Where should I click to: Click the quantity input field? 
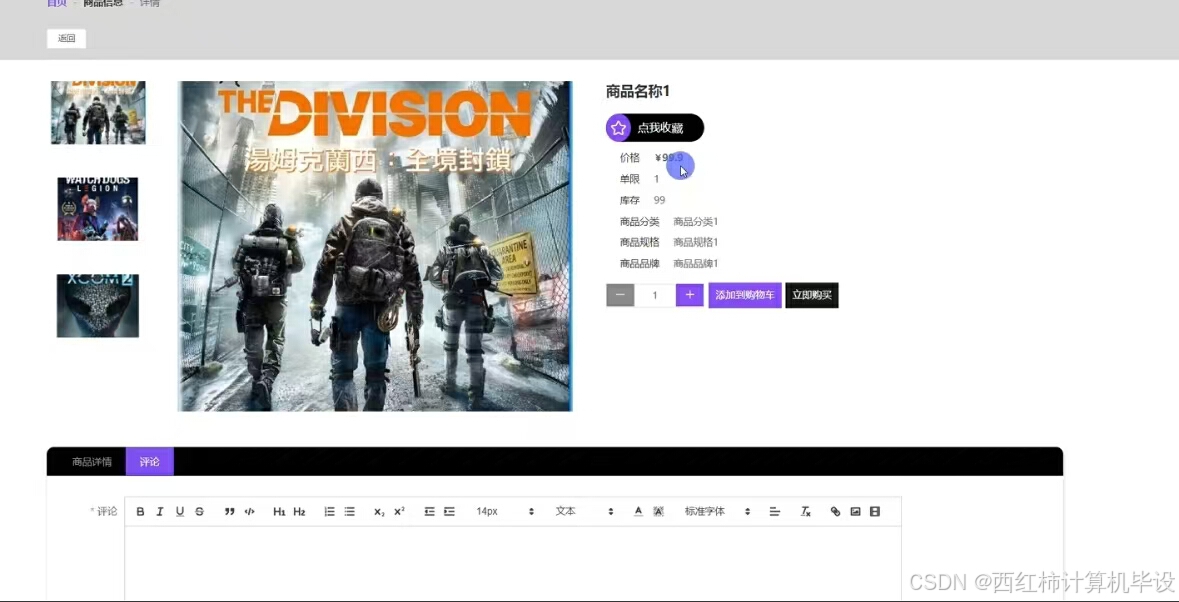(x=655, y=295)
